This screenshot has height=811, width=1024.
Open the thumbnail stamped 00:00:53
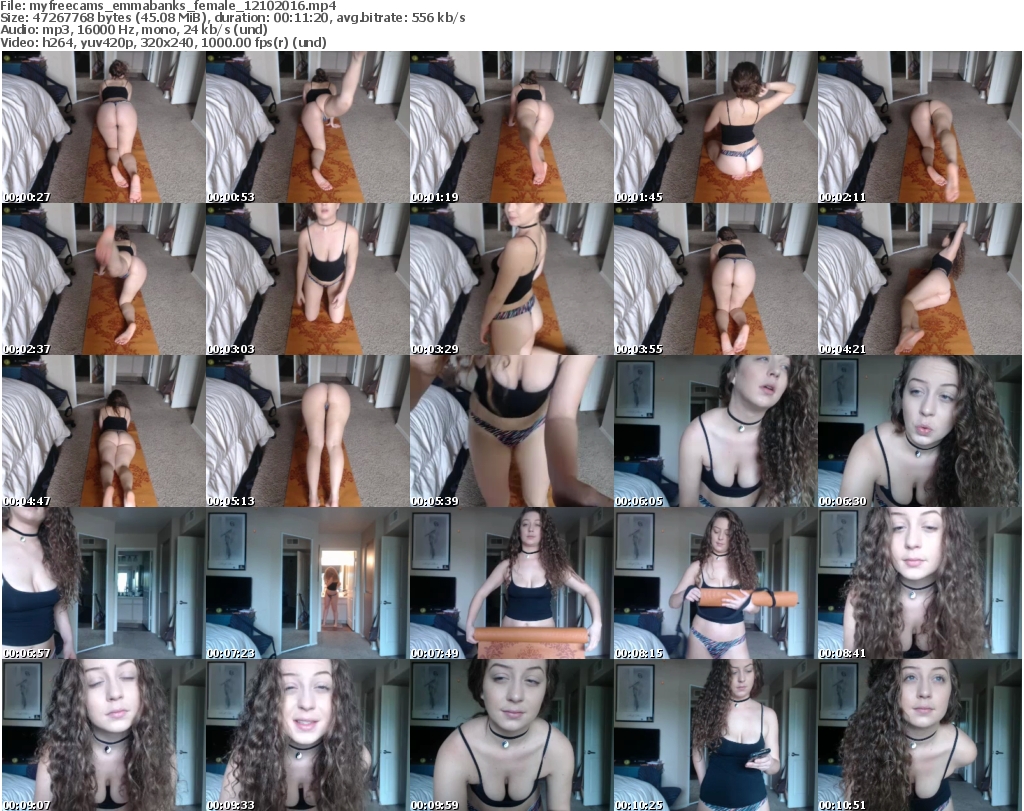[307, 127]
